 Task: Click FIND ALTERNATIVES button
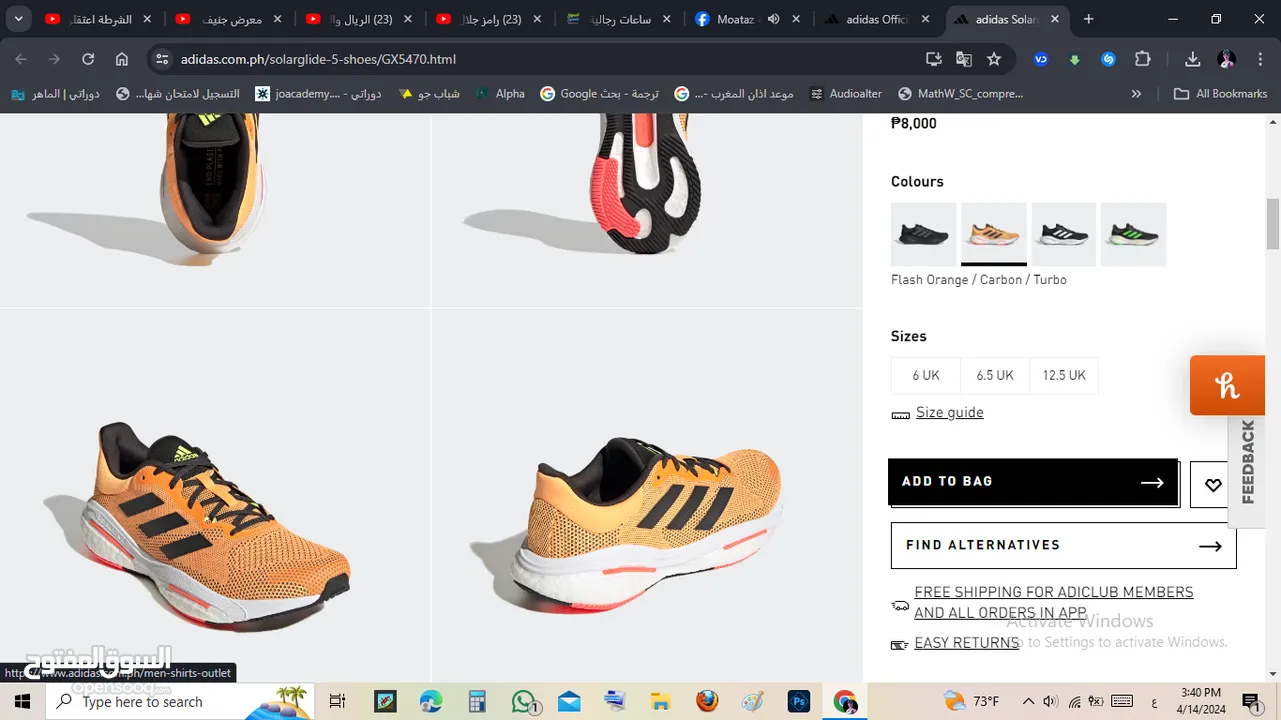[x=1064, y=546]
